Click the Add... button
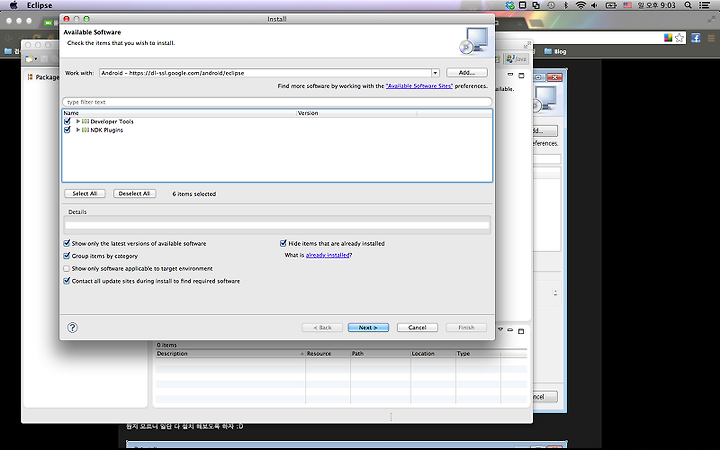The image size is (720, 450). 467,73
